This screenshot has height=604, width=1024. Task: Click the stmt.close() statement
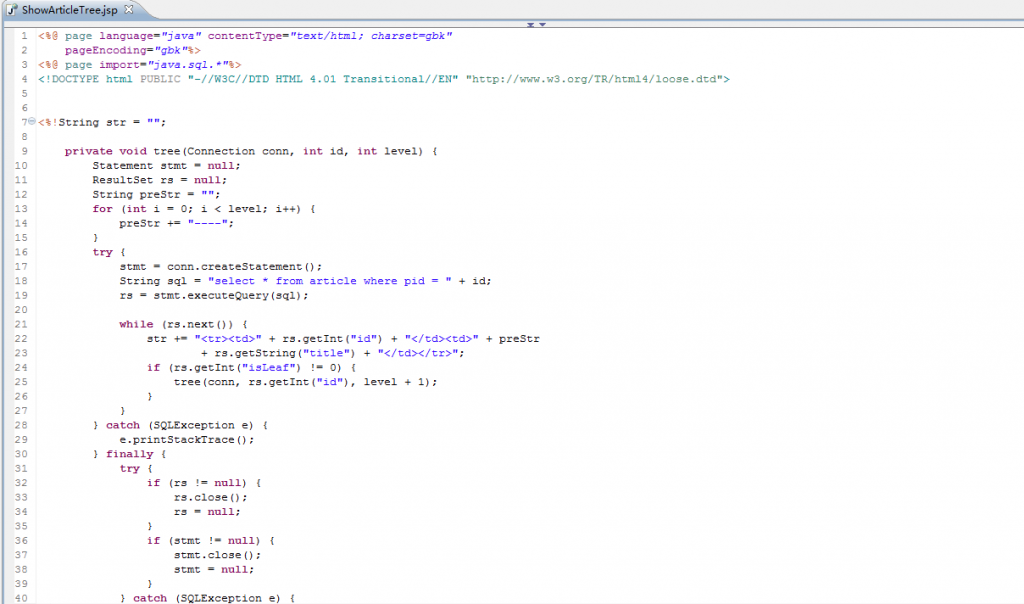point(217,555)
